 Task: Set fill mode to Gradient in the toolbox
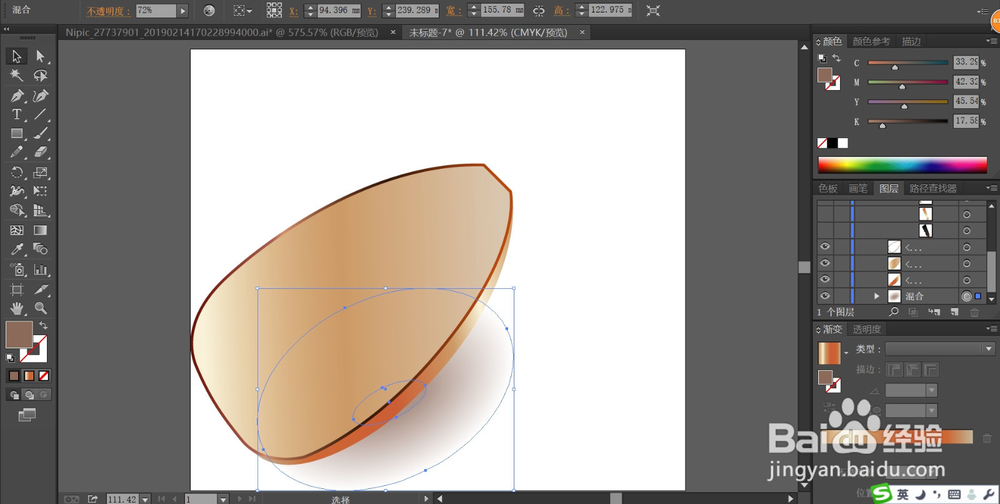point(29,376)
